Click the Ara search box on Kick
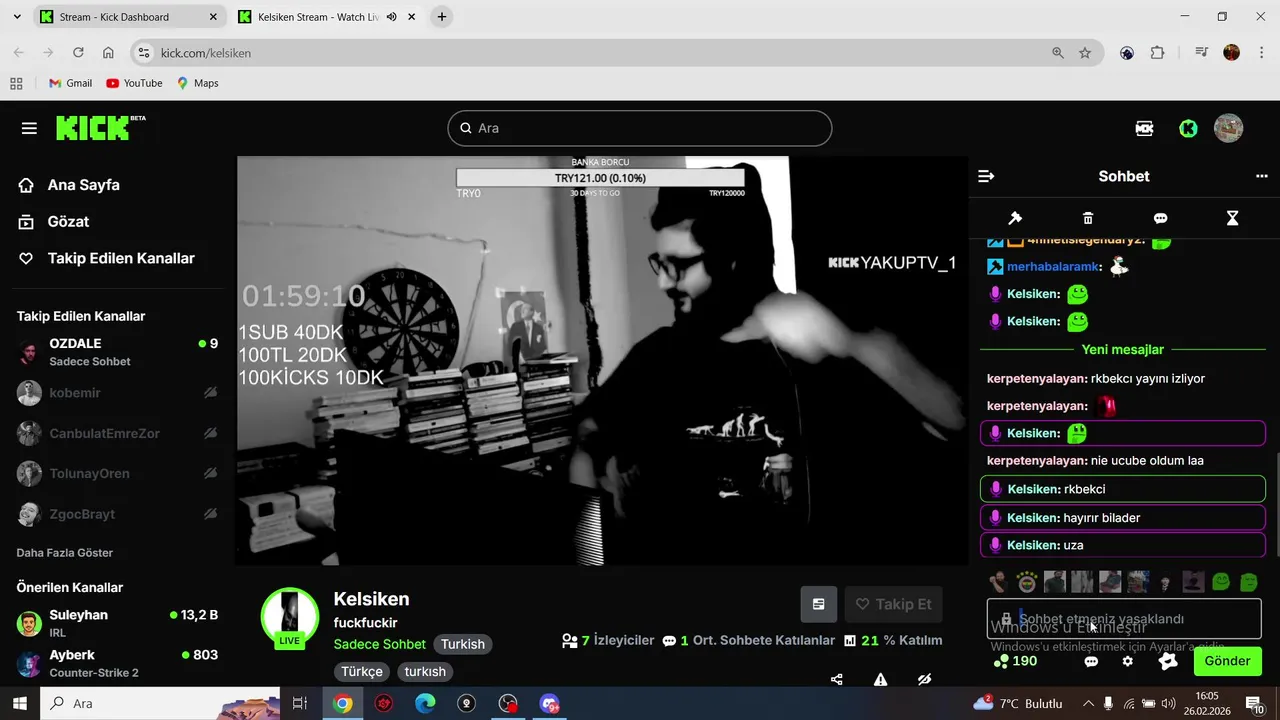Viewport: 1280px width, 720px height. [640, 128]
